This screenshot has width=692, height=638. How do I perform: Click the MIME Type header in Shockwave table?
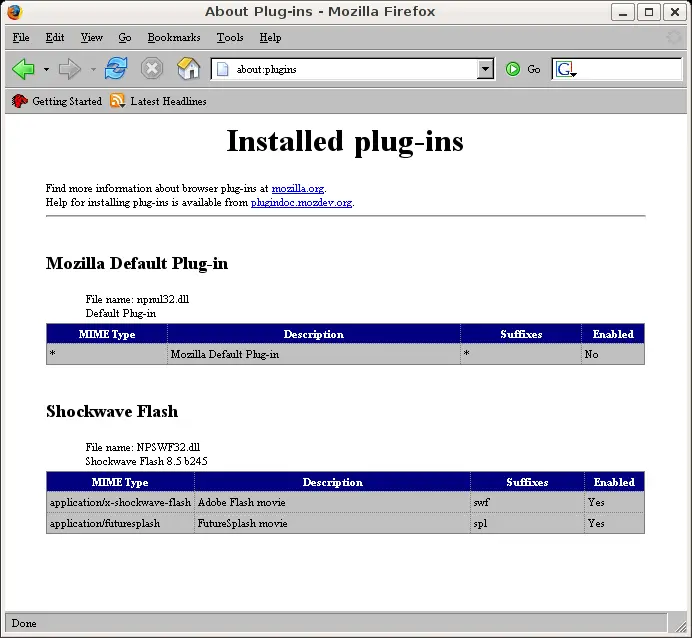[120, 482]
